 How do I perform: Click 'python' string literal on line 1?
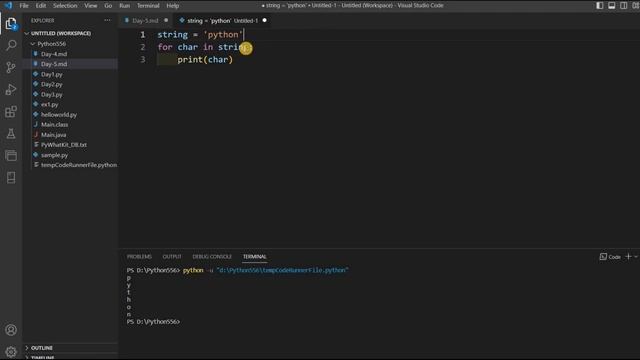tap(223, 35)
